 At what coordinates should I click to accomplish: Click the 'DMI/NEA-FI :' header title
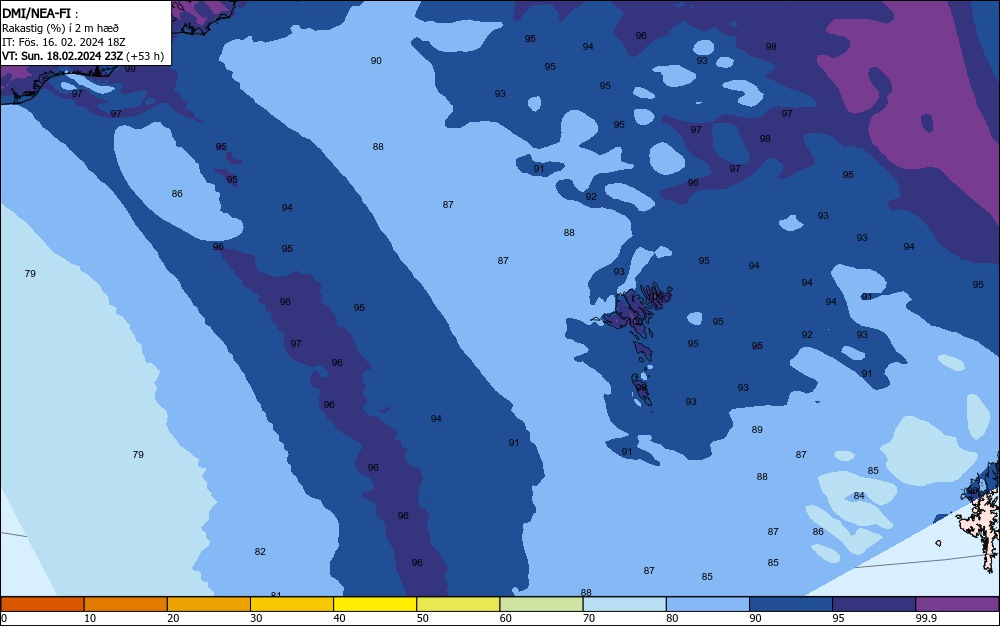pos(40,13)
